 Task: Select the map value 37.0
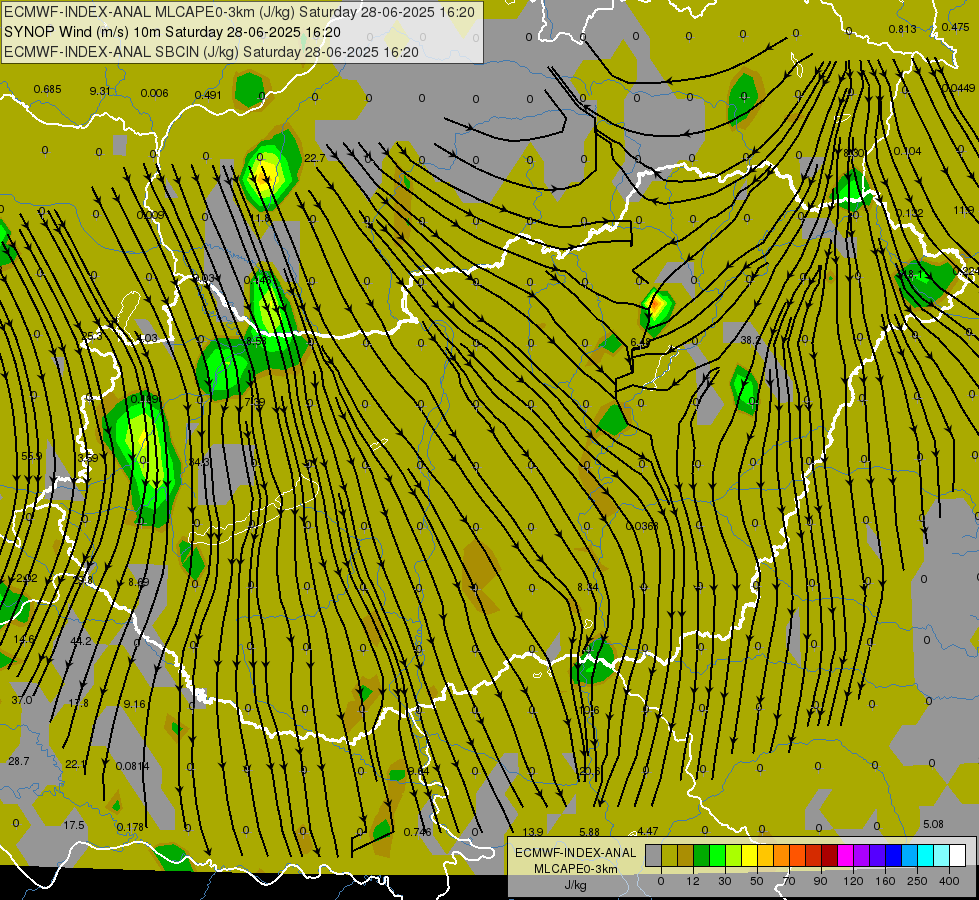22,700
